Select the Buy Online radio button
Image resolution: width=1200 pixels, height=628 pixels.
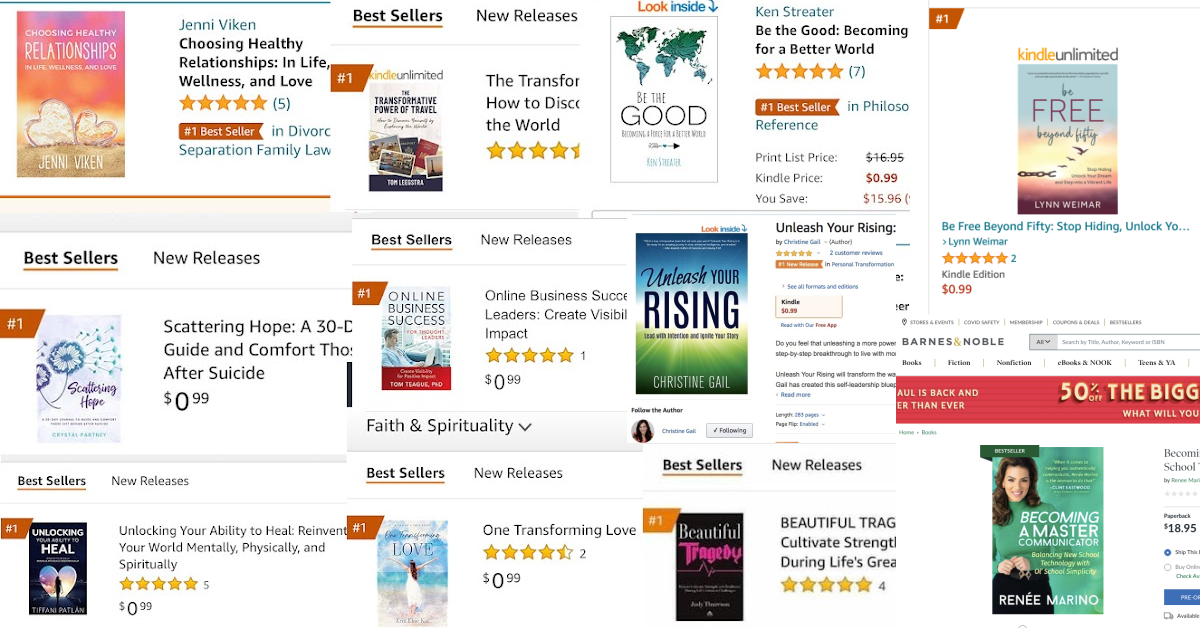pyautogui.click(x=1168, y=567)
